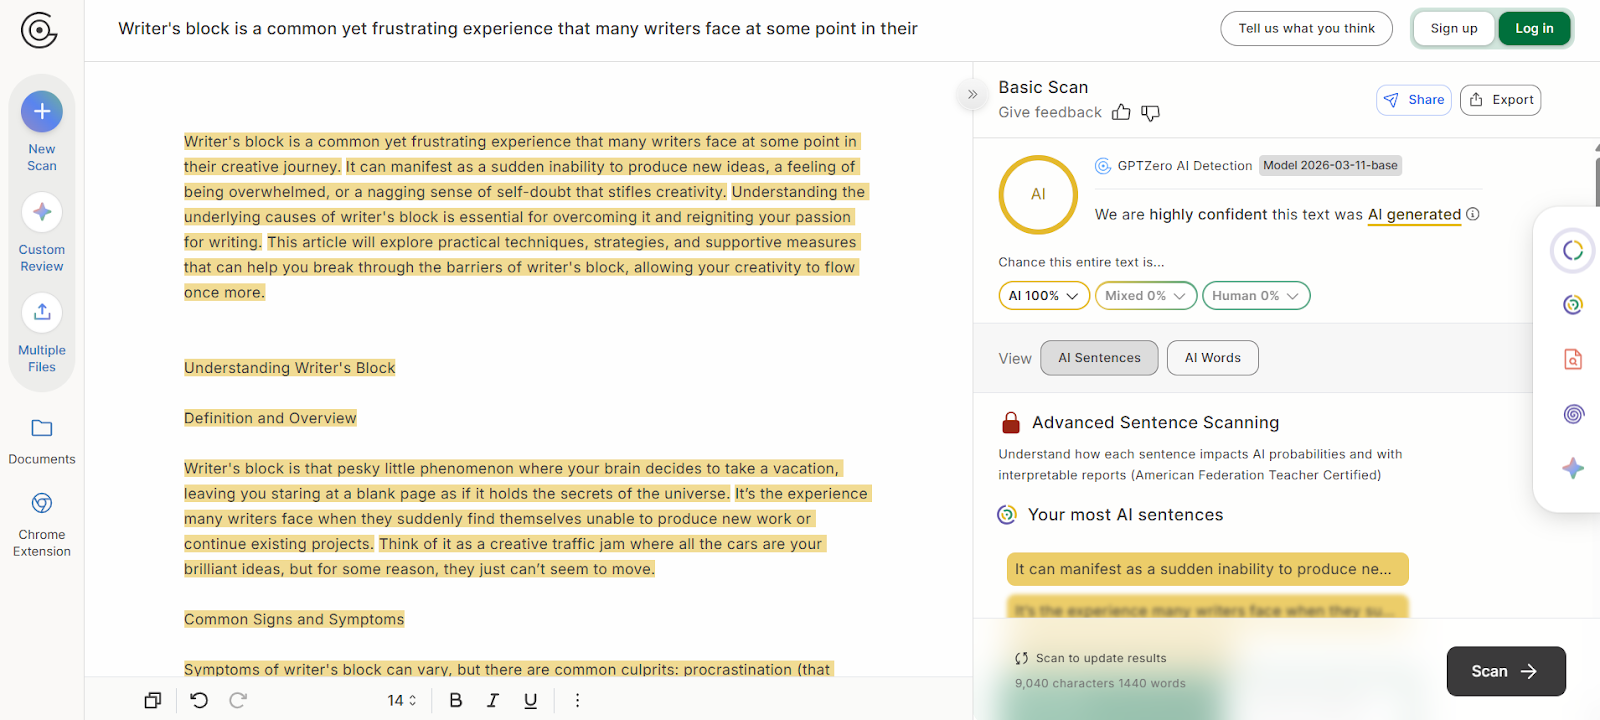This screenshot has height=720, width=1600.
Task: Click the Log in button
Action: (1534, 28)
